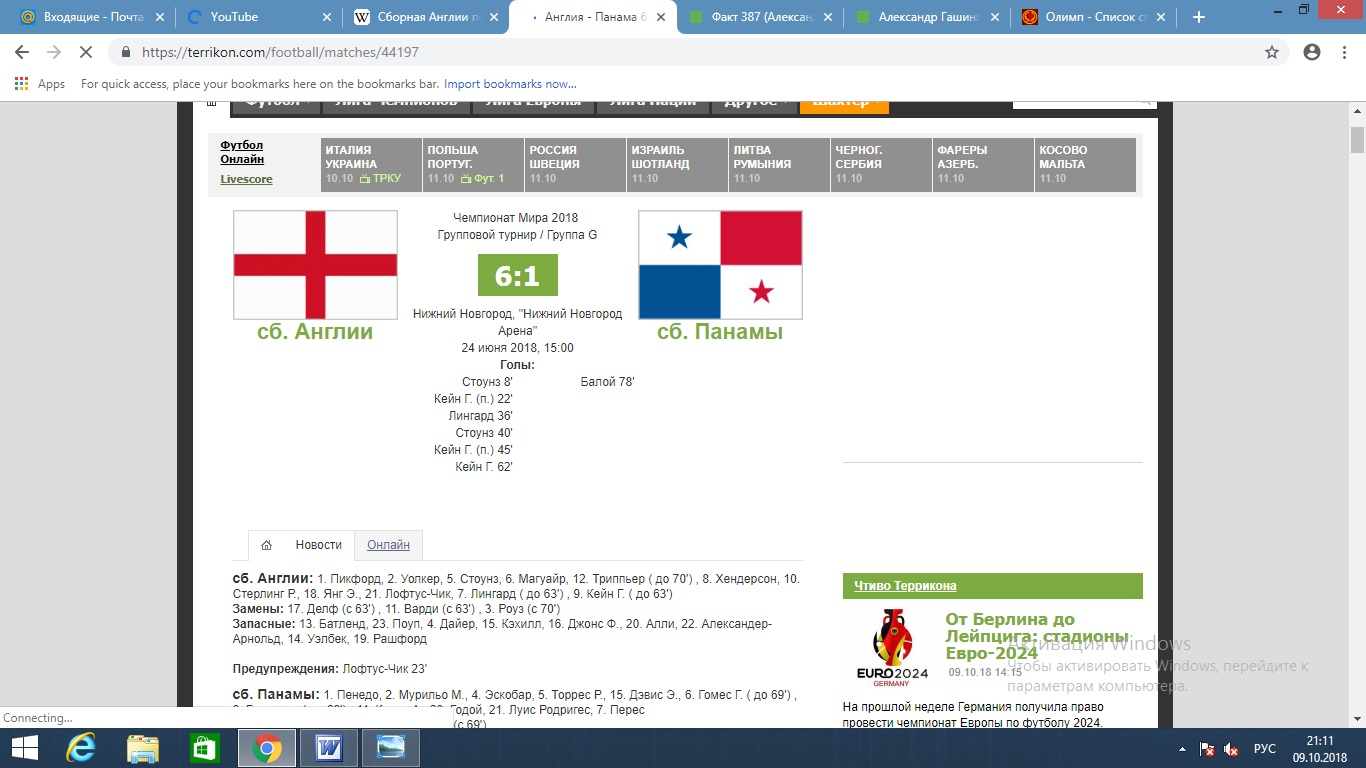Close the Сборная Англии Wikipedia tab
The image size is (1366, 768).
pos(494,17)
